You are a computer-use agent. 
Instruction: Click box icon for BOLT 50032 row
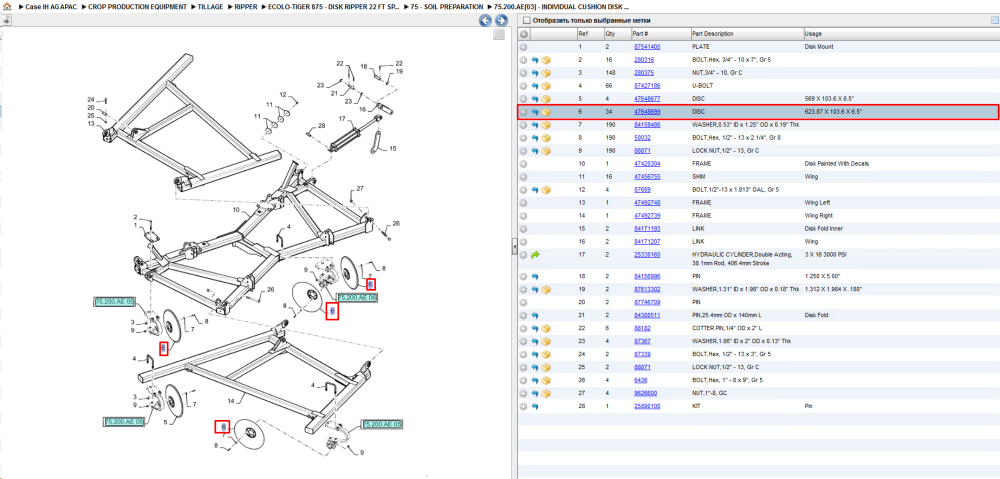(x=547, y=138)
